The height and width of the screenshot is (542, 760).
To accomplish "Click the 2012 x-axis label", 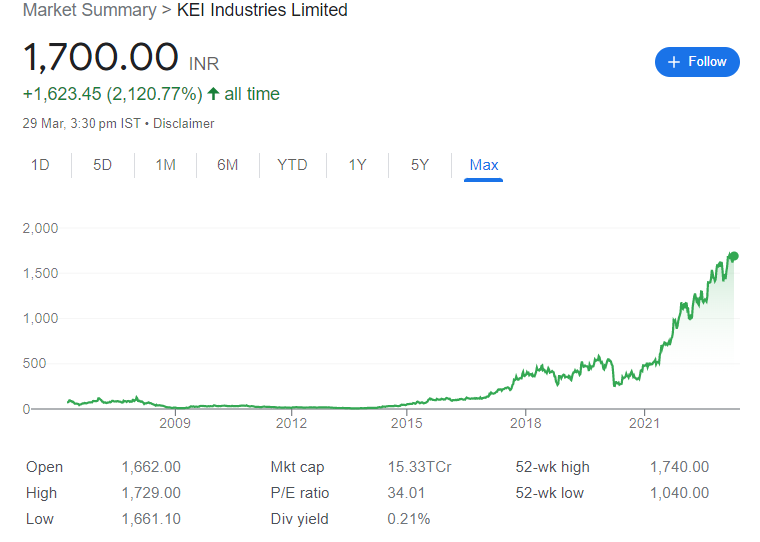I will point(291,423).
